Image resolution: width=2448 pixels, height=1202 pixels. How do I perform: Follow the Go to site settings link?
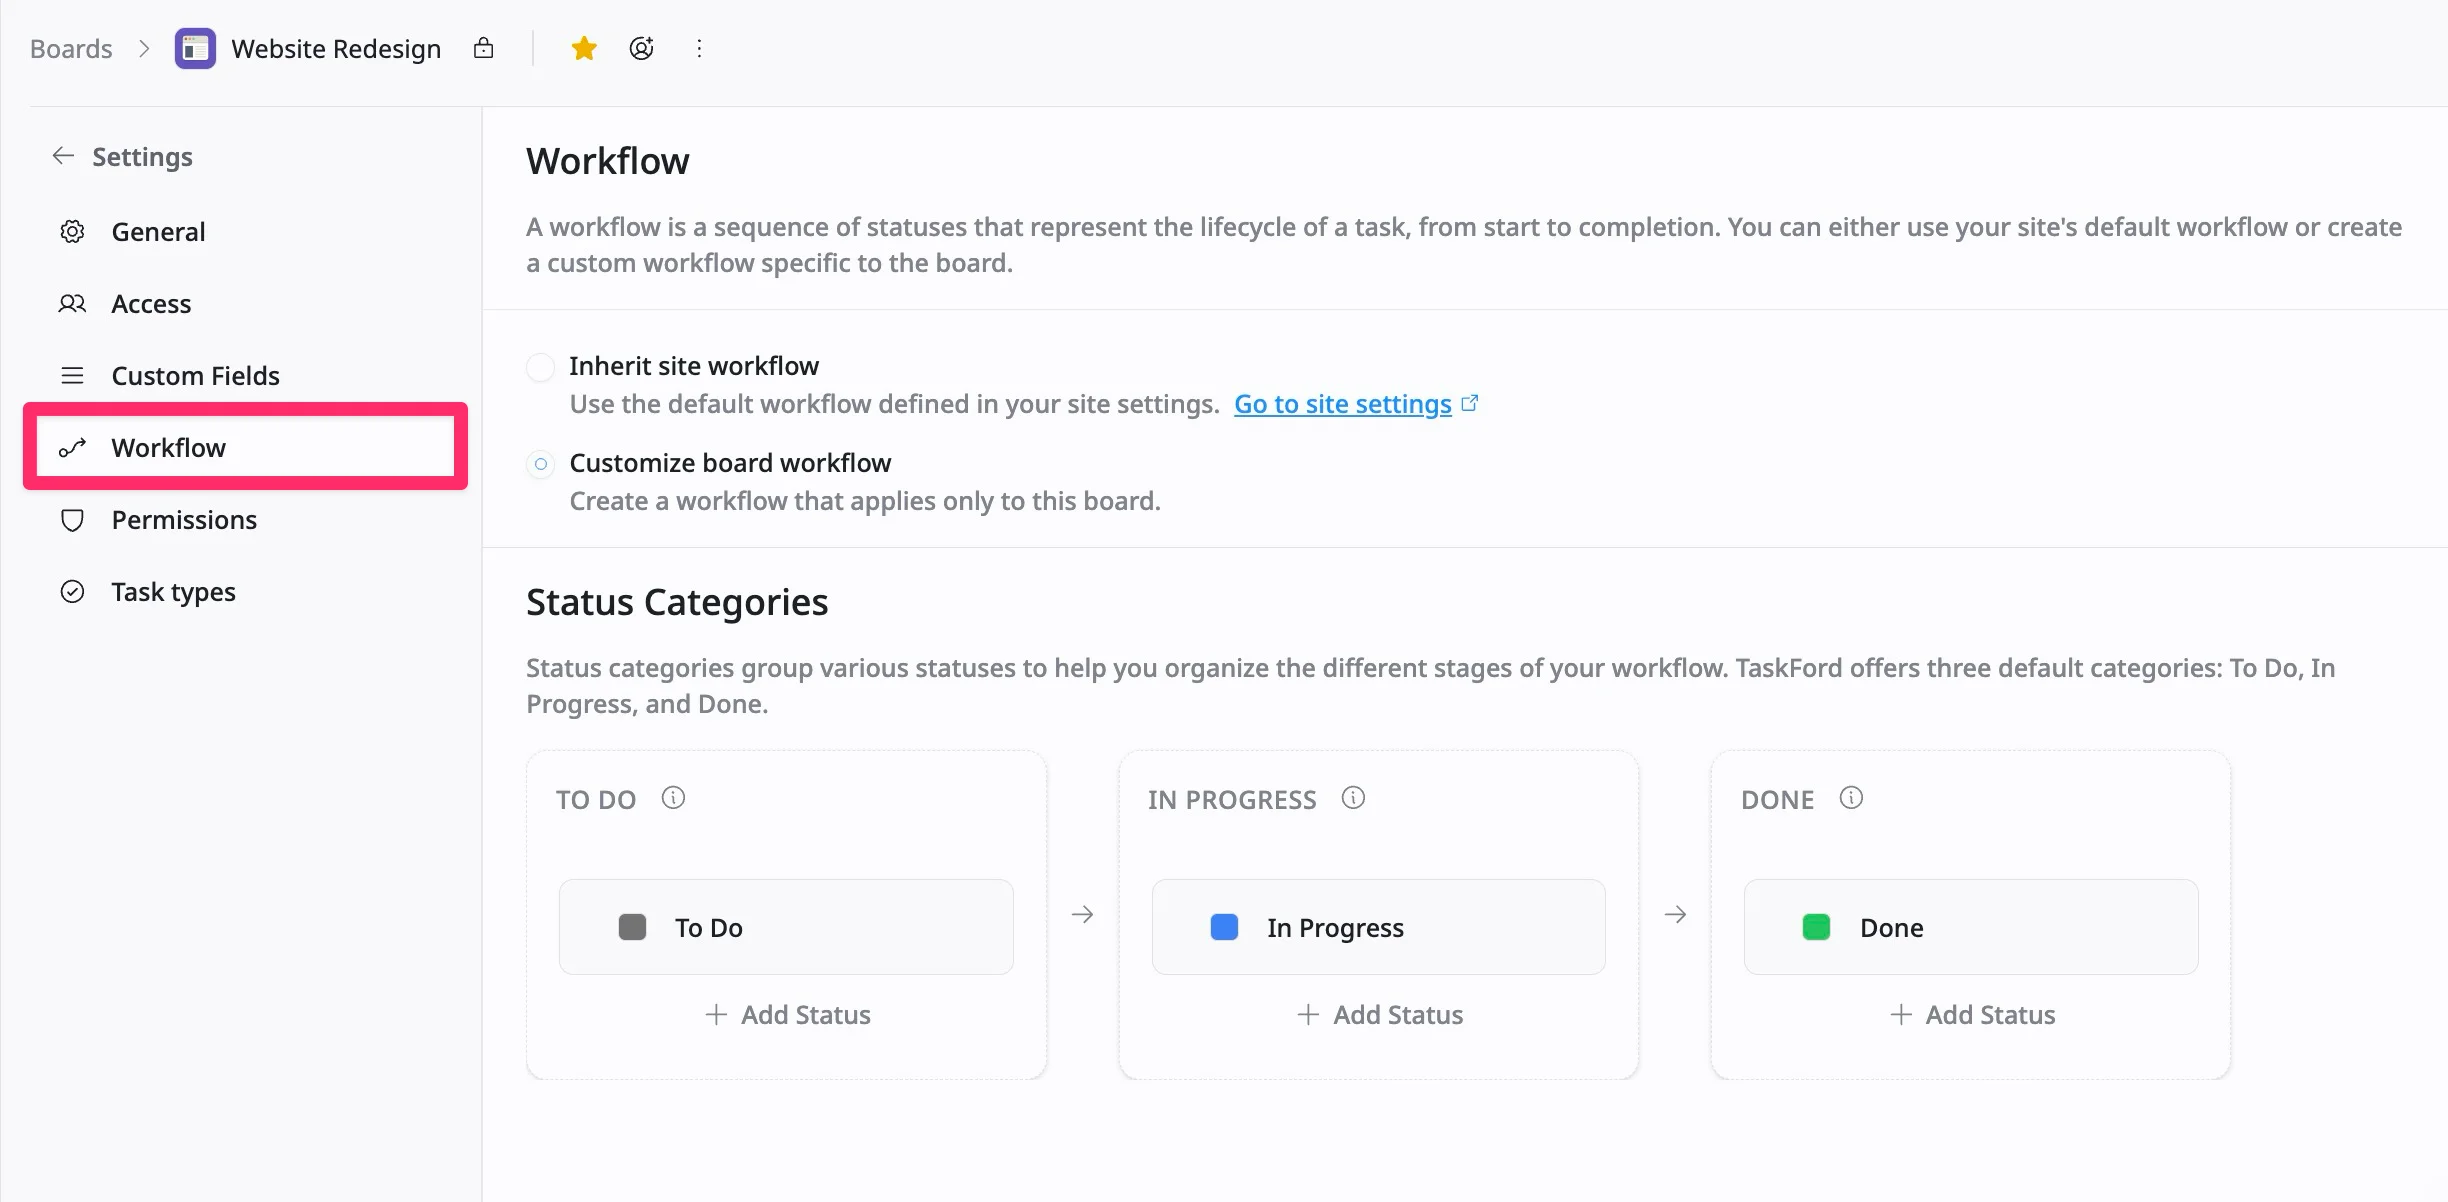tap(1342, 404)
